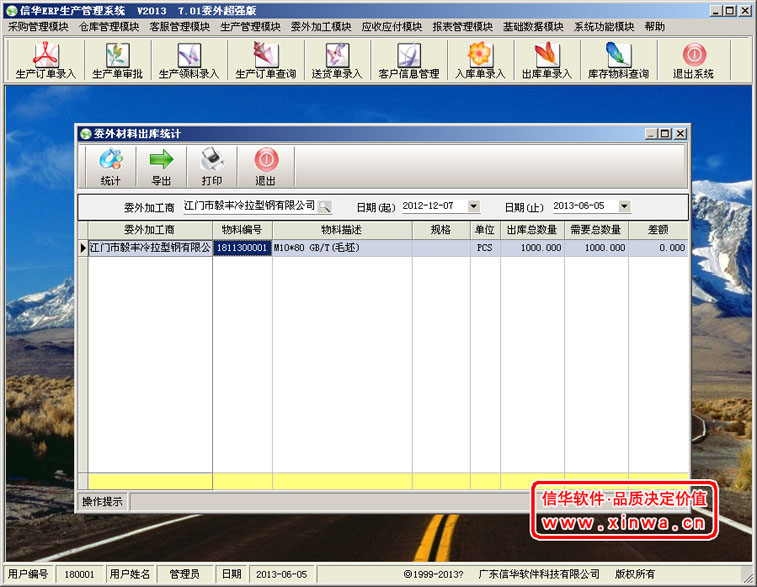Screen dimensions: 757x587
Task: Open 仓库管理模块 menu
Action: [109, 27]
